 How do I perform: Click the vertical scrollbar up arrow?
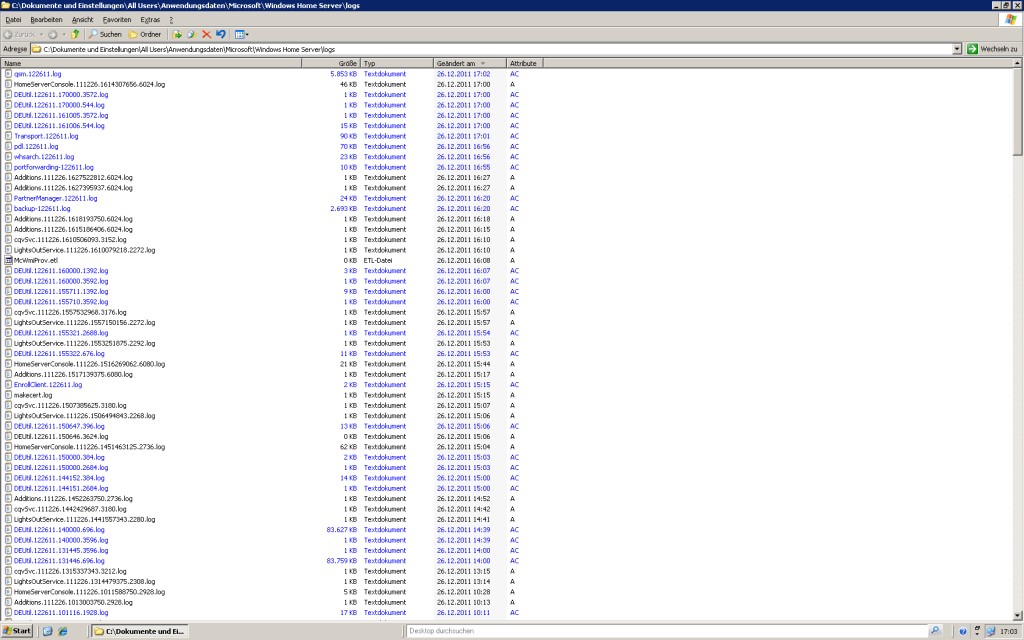(x=1017, y=63)
